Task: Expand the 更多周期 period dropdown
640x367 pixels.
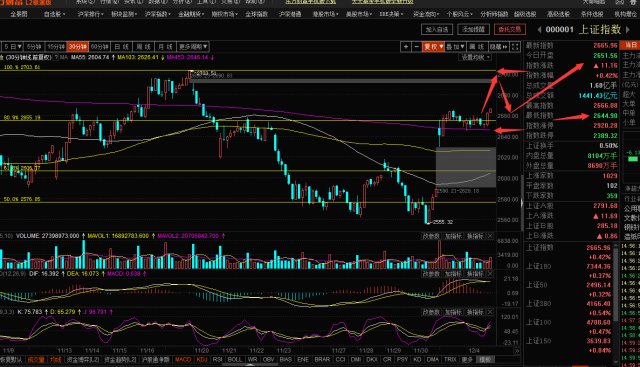Action: tap(193, 47)
